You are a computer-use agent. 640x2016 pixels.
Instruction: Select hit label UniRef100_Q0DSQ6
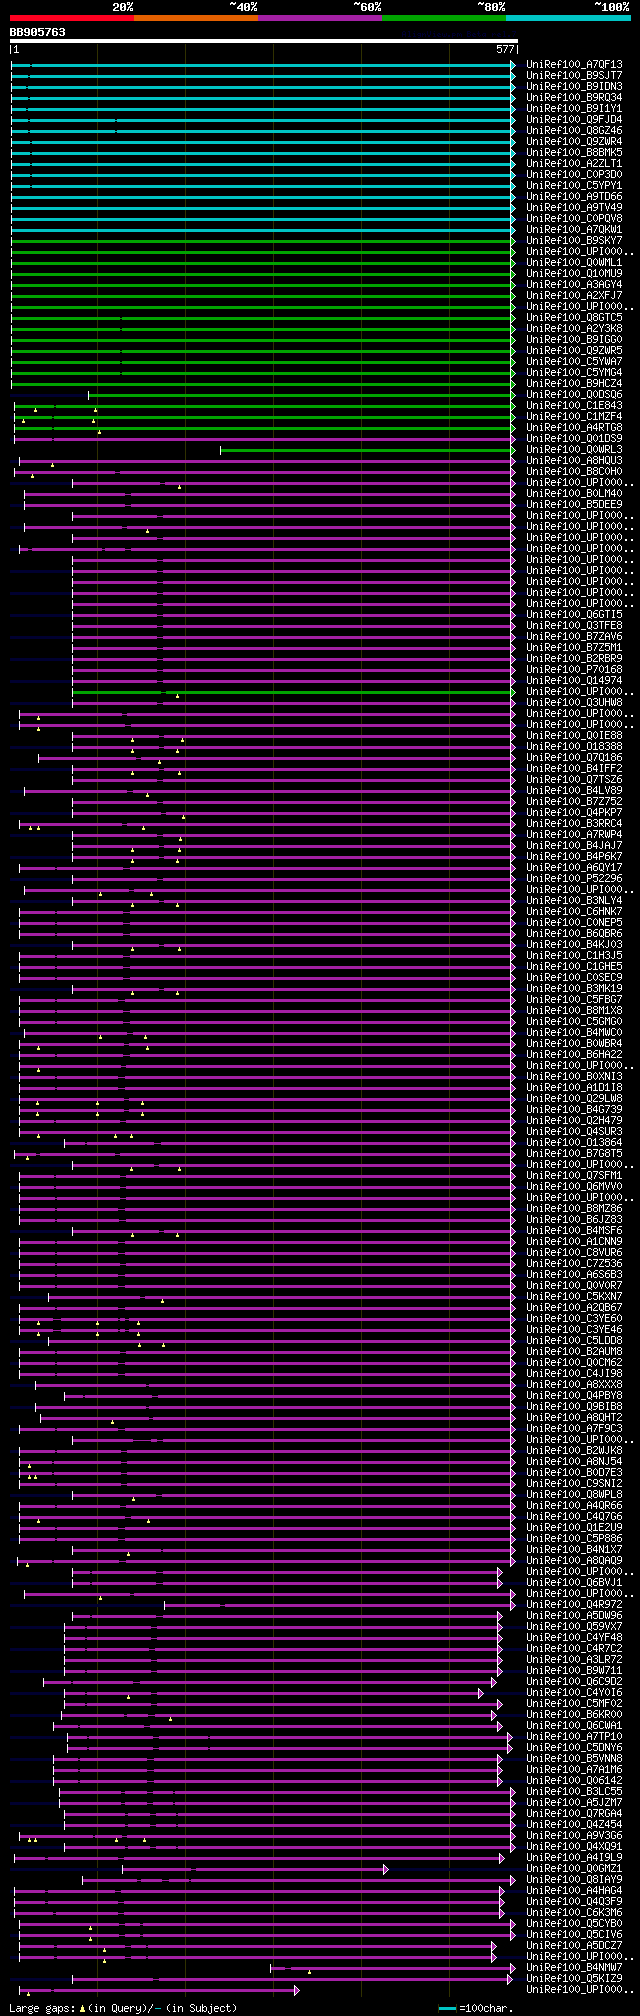(x=574, y=395)
